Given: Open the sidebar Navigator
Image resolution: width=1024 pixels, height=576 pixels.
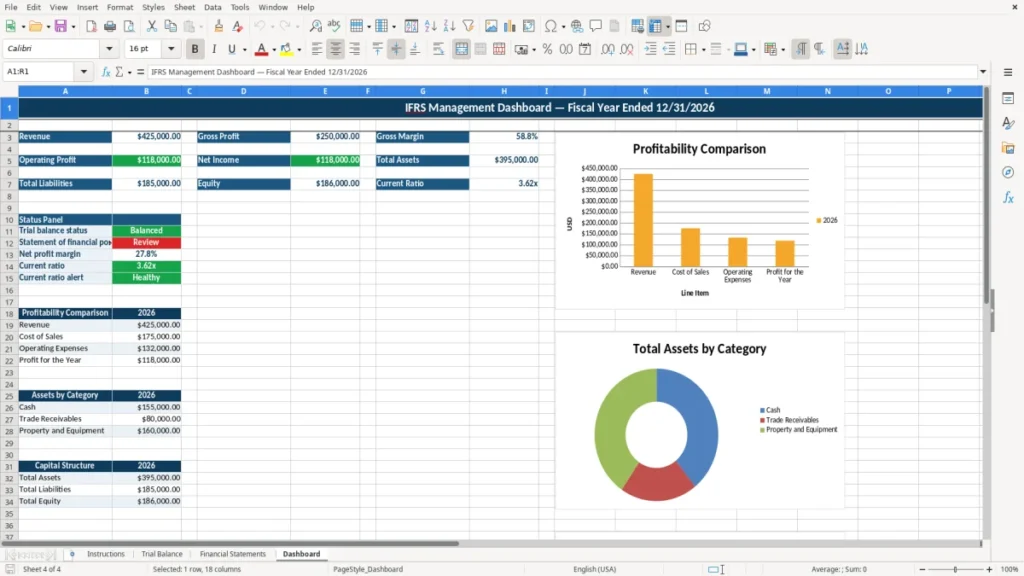Looking at the screenshot, I should point(1008,172).
